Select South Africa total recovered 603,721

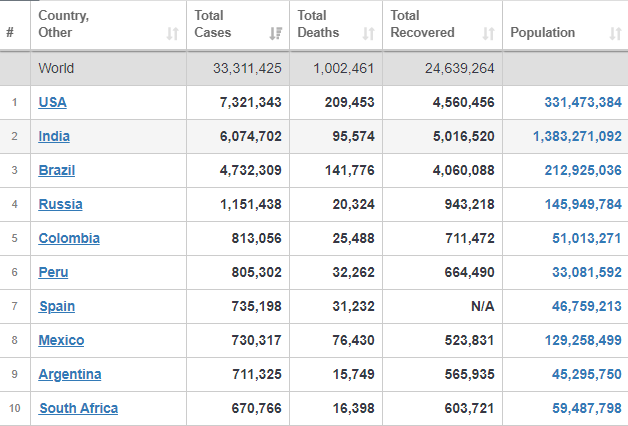pos(469,408)
